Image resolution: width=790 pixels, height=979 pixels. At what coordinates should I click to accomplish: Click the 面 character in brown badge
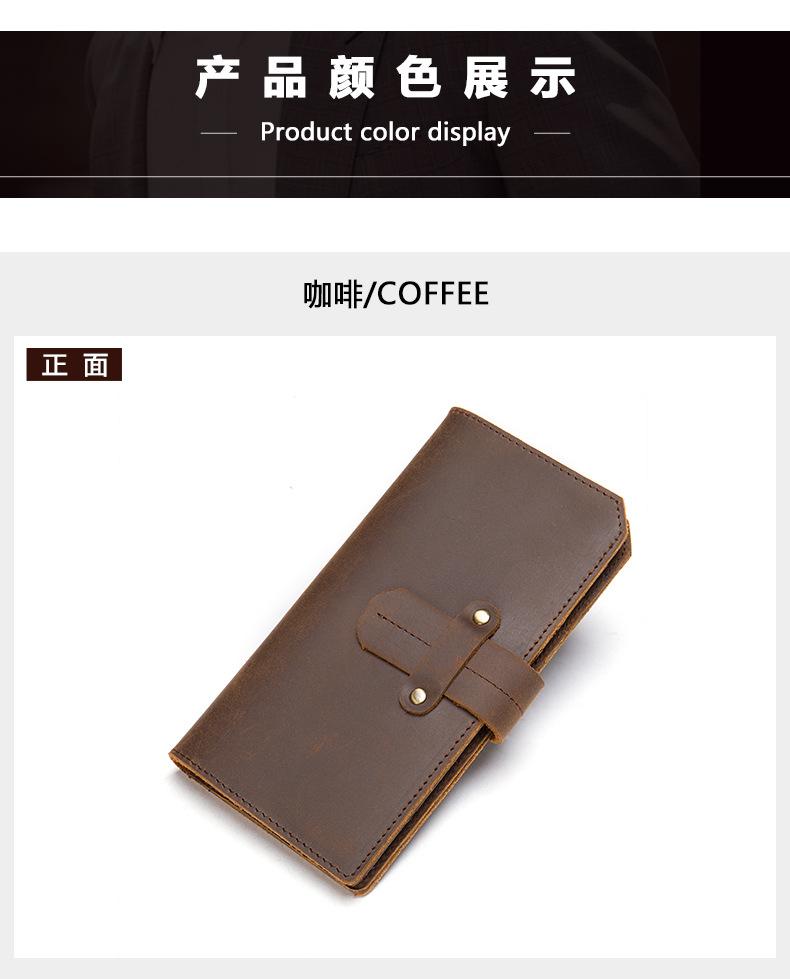click(96, 365)
